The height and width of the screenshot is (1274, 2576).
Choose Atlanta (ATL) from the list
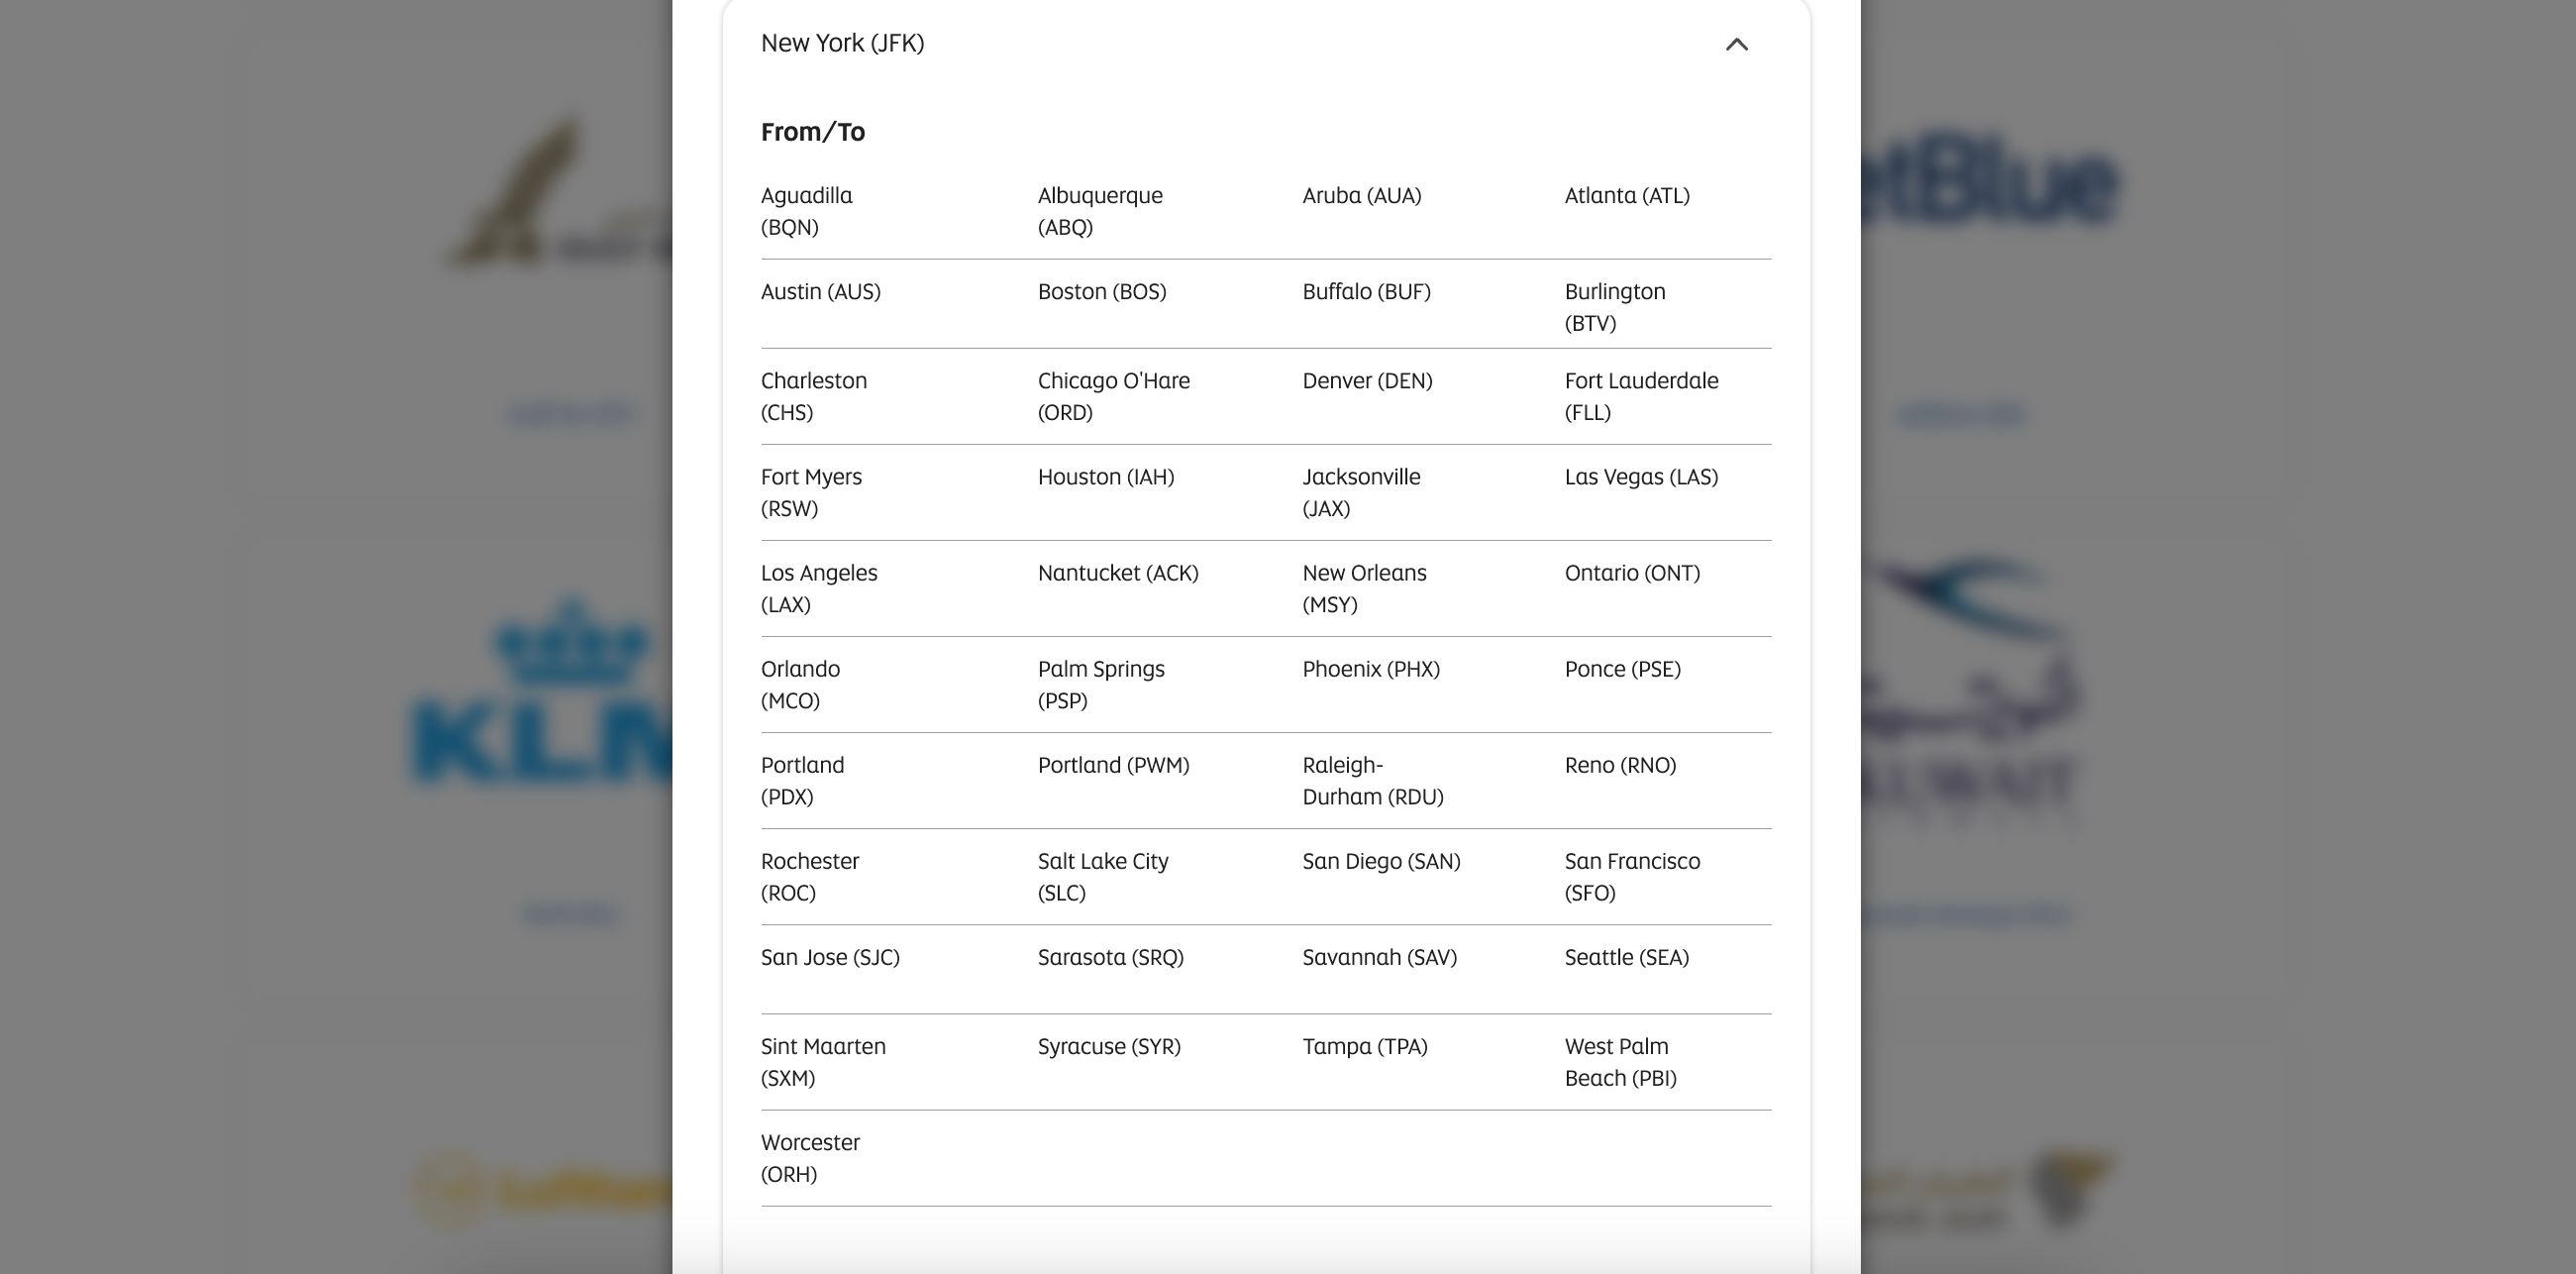click(x=1626, y=196)
